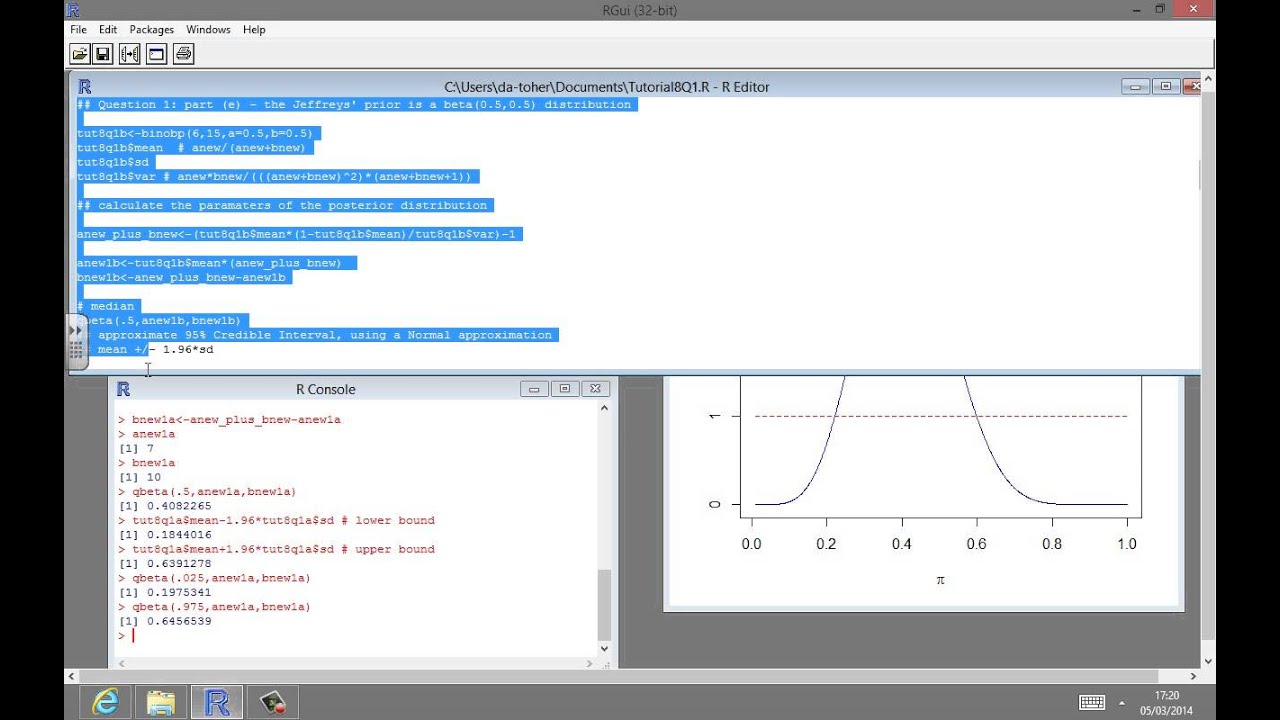The width and height of the screenshot is (1280, 720).
Task: Click the RGui horizontal scroll right arrow
Action: point(1194,676)
